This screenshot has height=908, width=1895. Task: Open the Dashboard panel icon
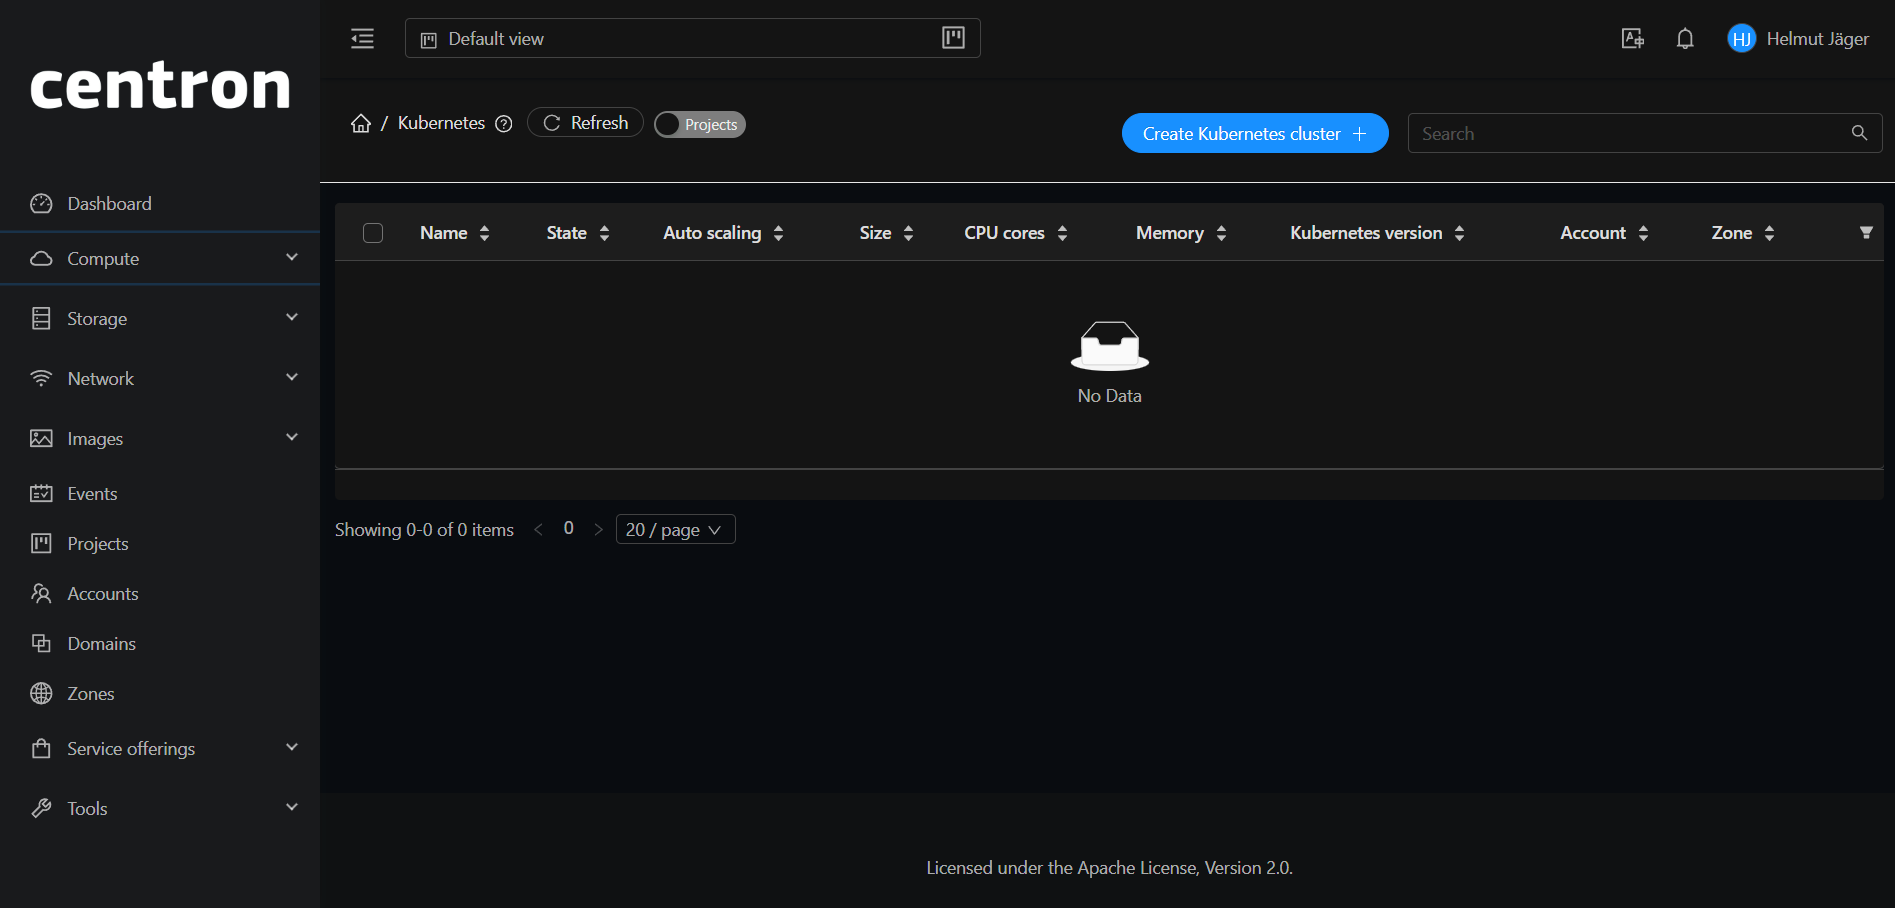[x=42, y=203]
